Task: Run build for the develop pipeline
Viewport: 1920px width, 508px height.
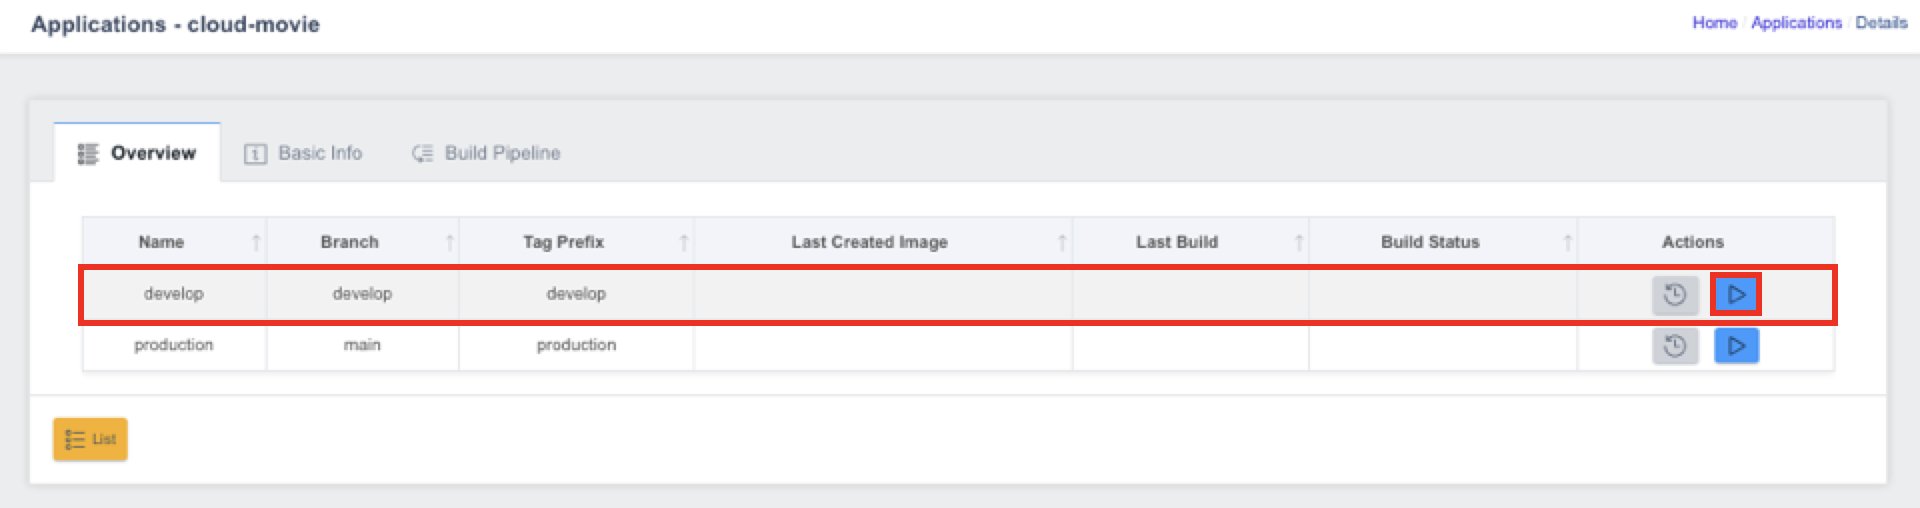Action: pyautogui.click(x=1736, y=294)
